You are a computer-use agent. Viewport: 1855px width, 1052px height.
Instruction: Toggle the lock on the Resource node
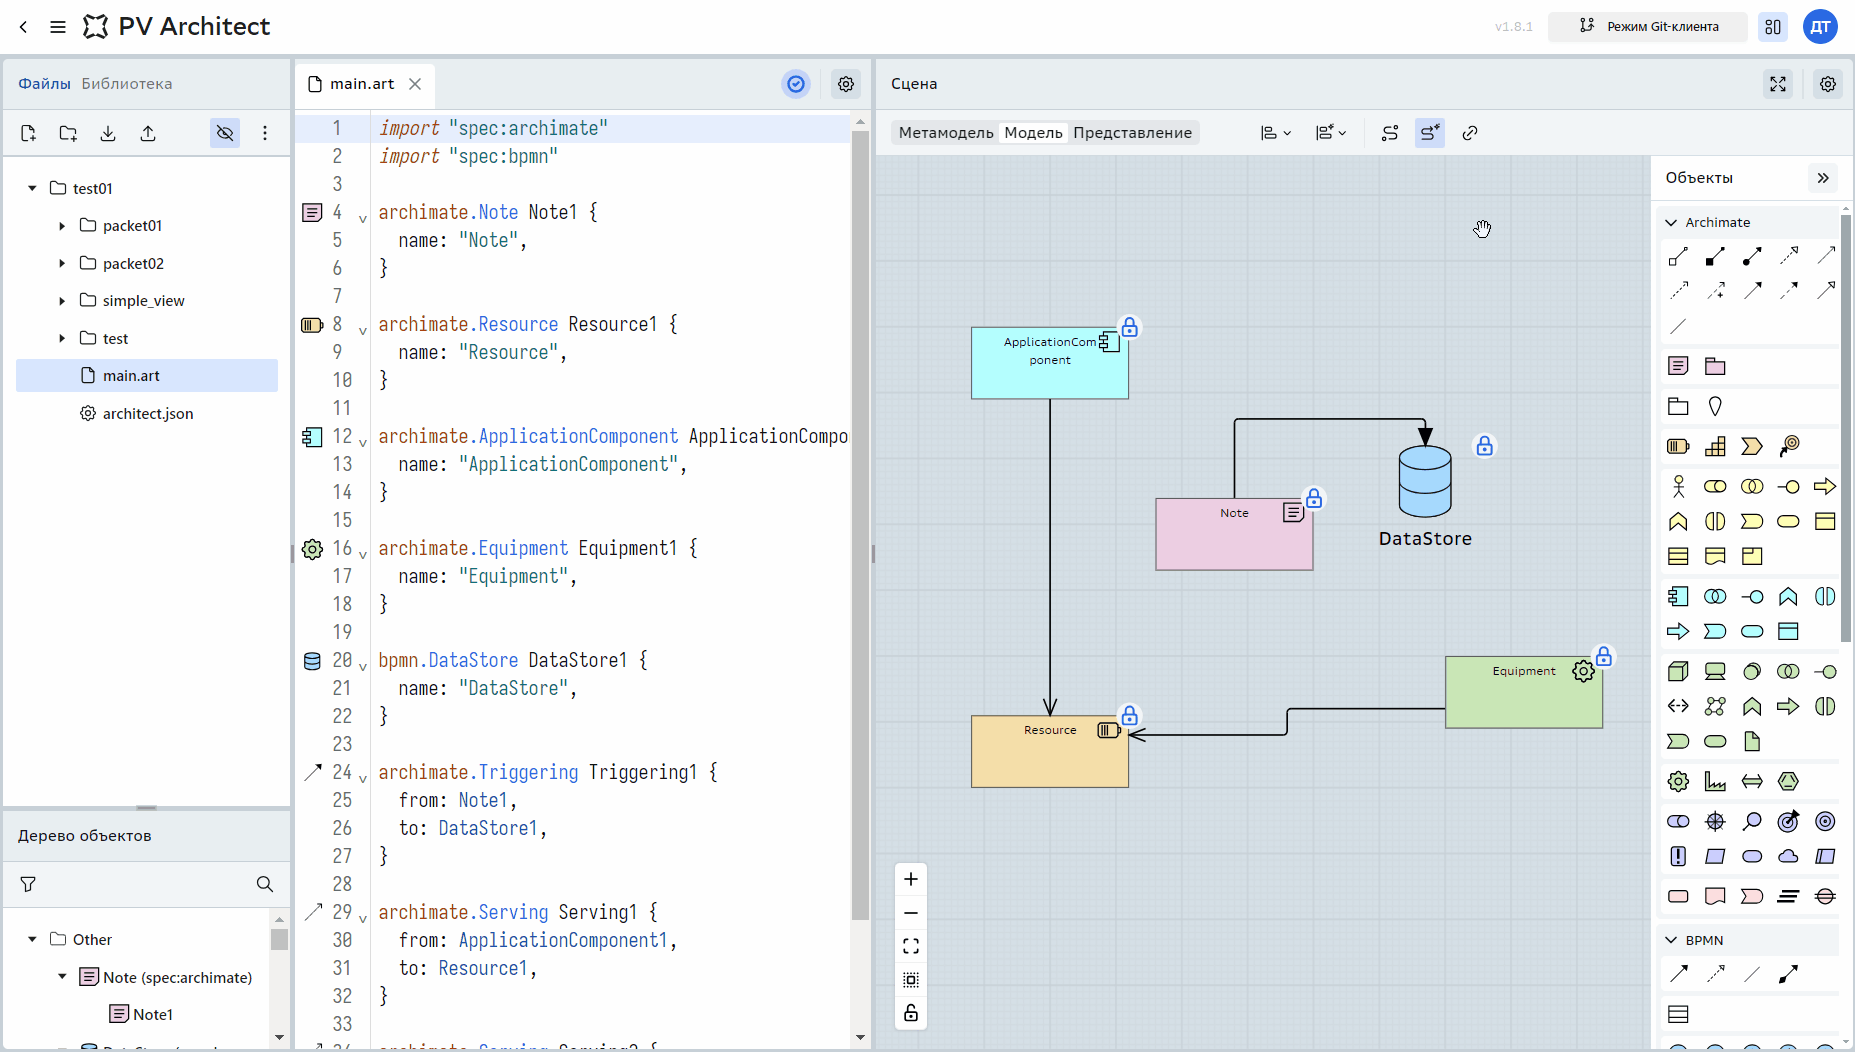[1129, 715]
